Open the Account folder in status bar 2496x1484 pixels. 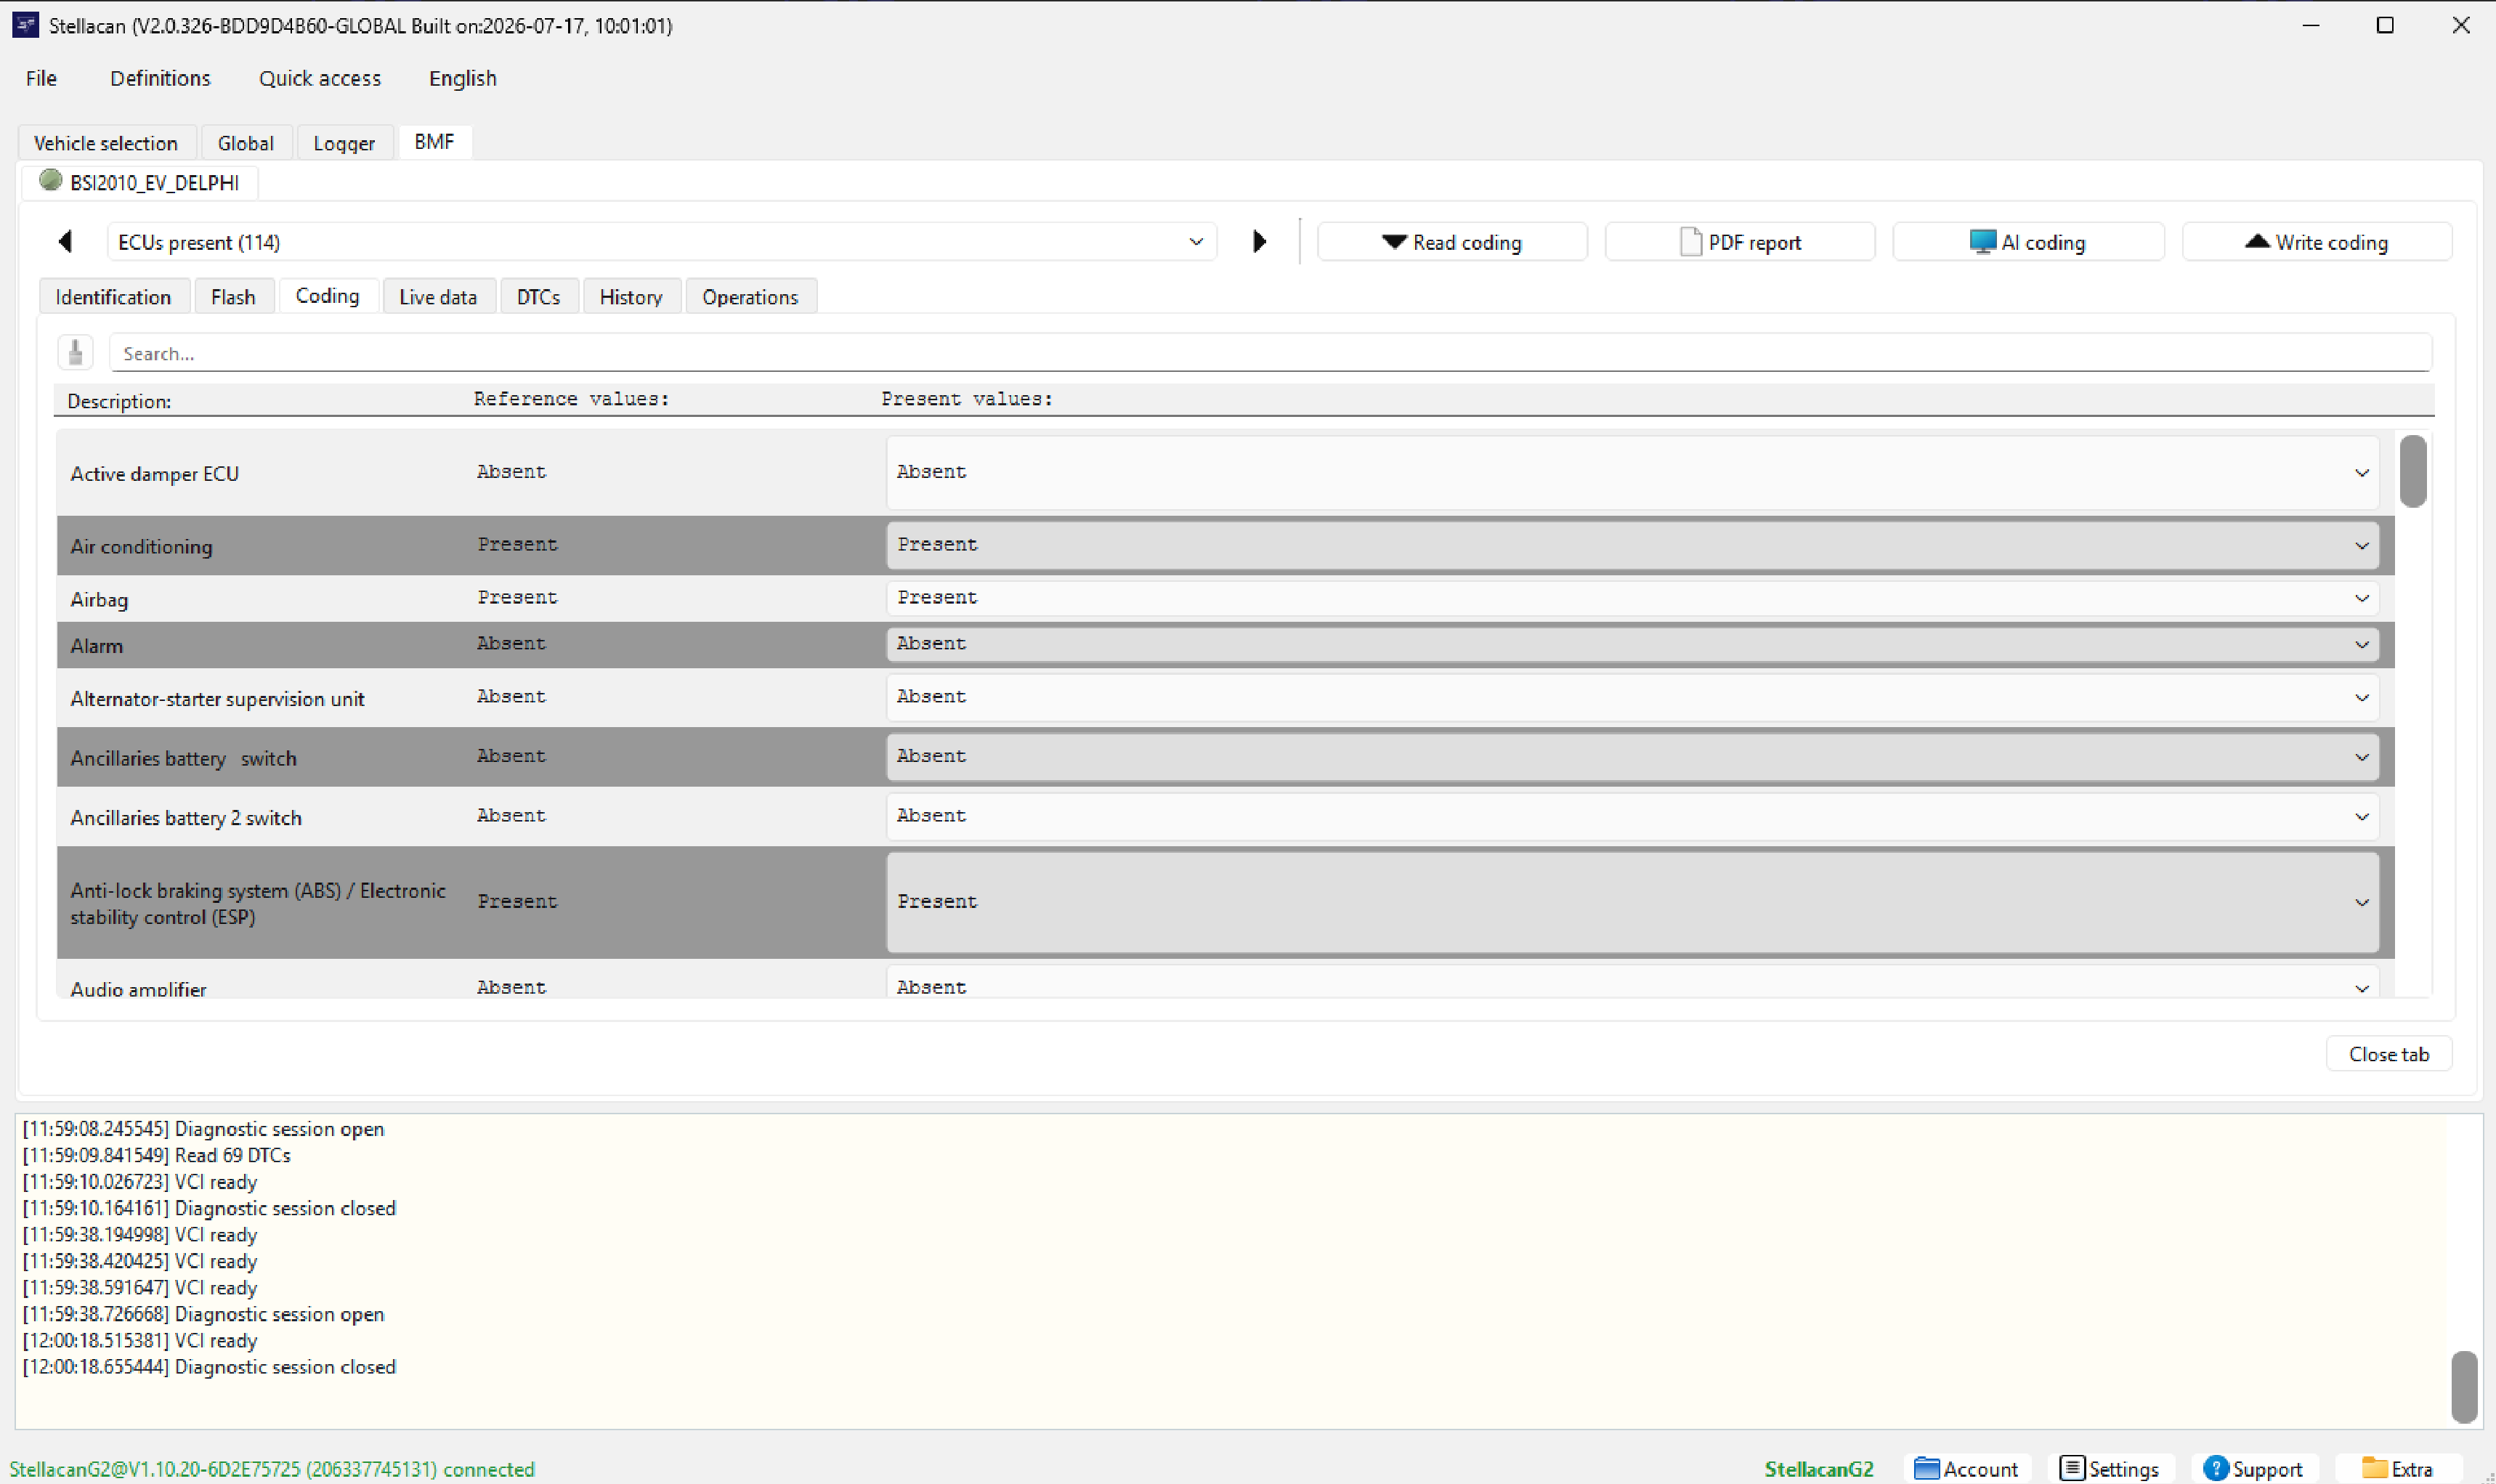coord(1967,1468)
